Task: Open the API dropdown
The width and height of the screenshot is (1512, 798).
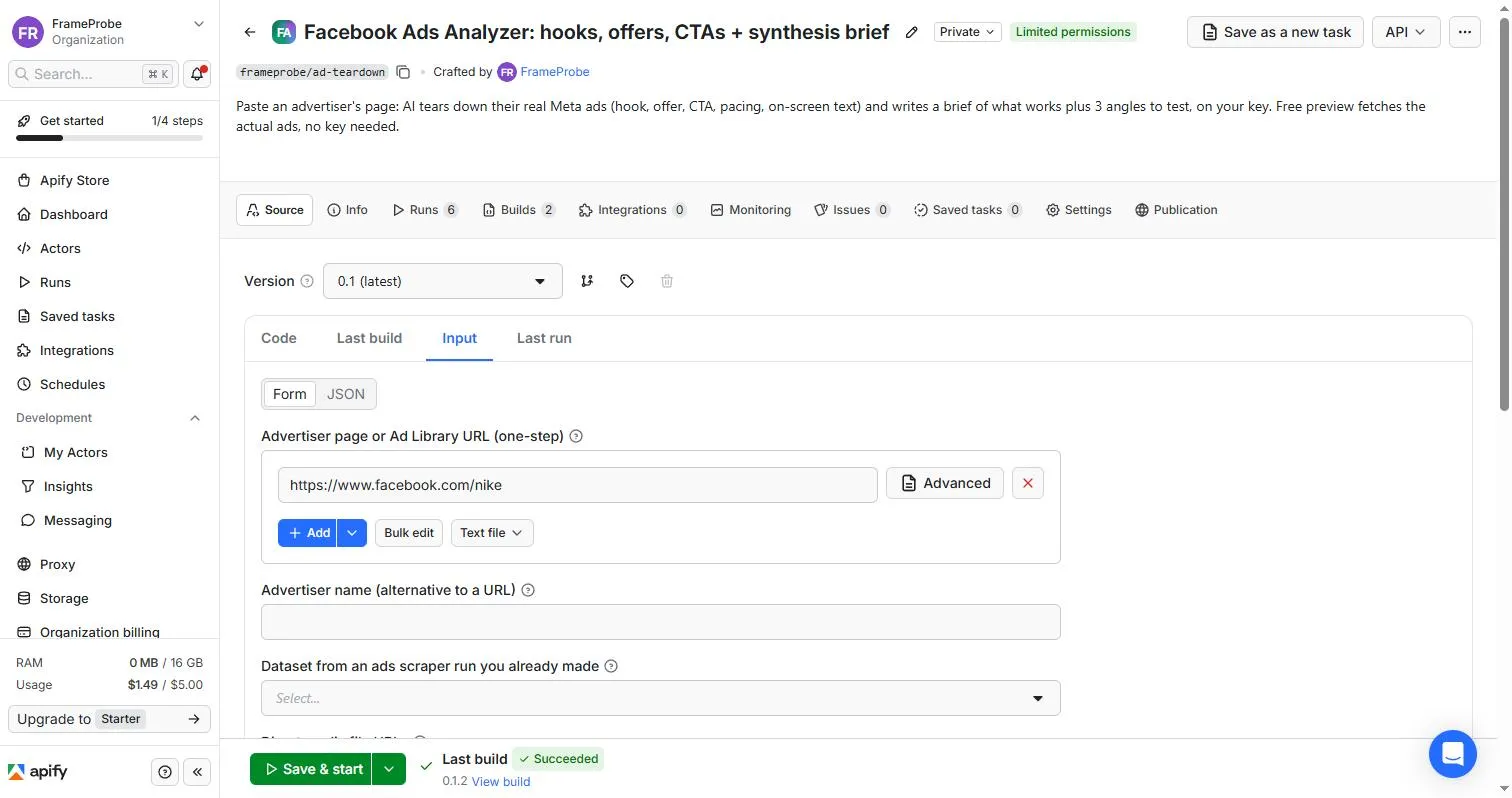Action: [x=1406, y=32]
